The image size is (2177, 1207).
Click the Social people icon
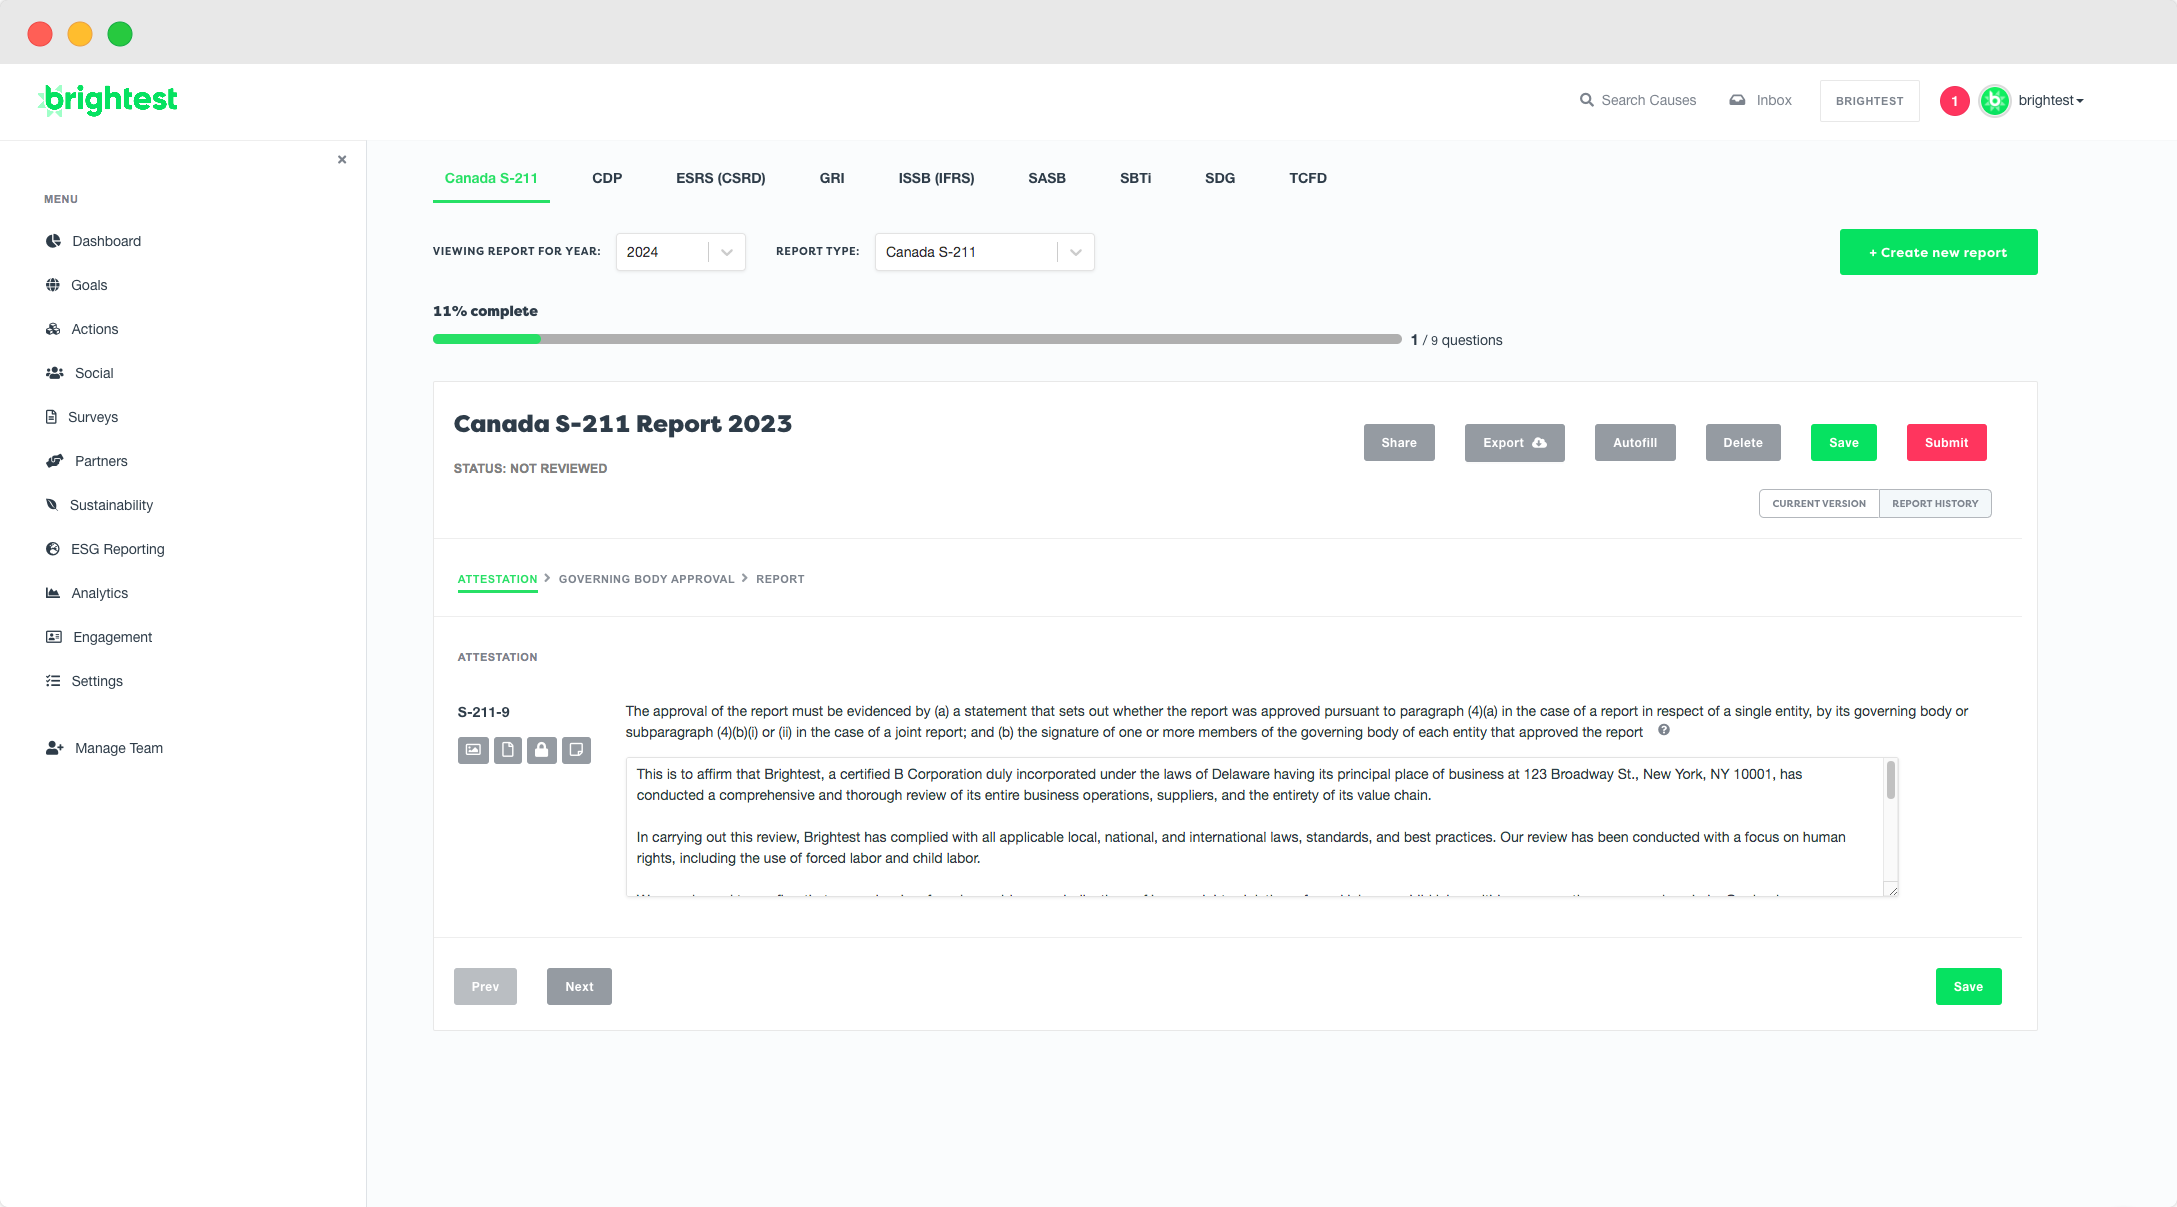tap(55, 373)
